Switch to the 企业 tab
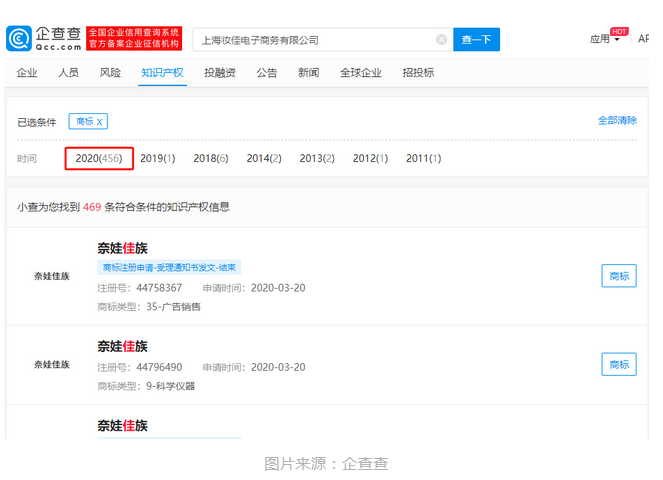 coord(27,73)
